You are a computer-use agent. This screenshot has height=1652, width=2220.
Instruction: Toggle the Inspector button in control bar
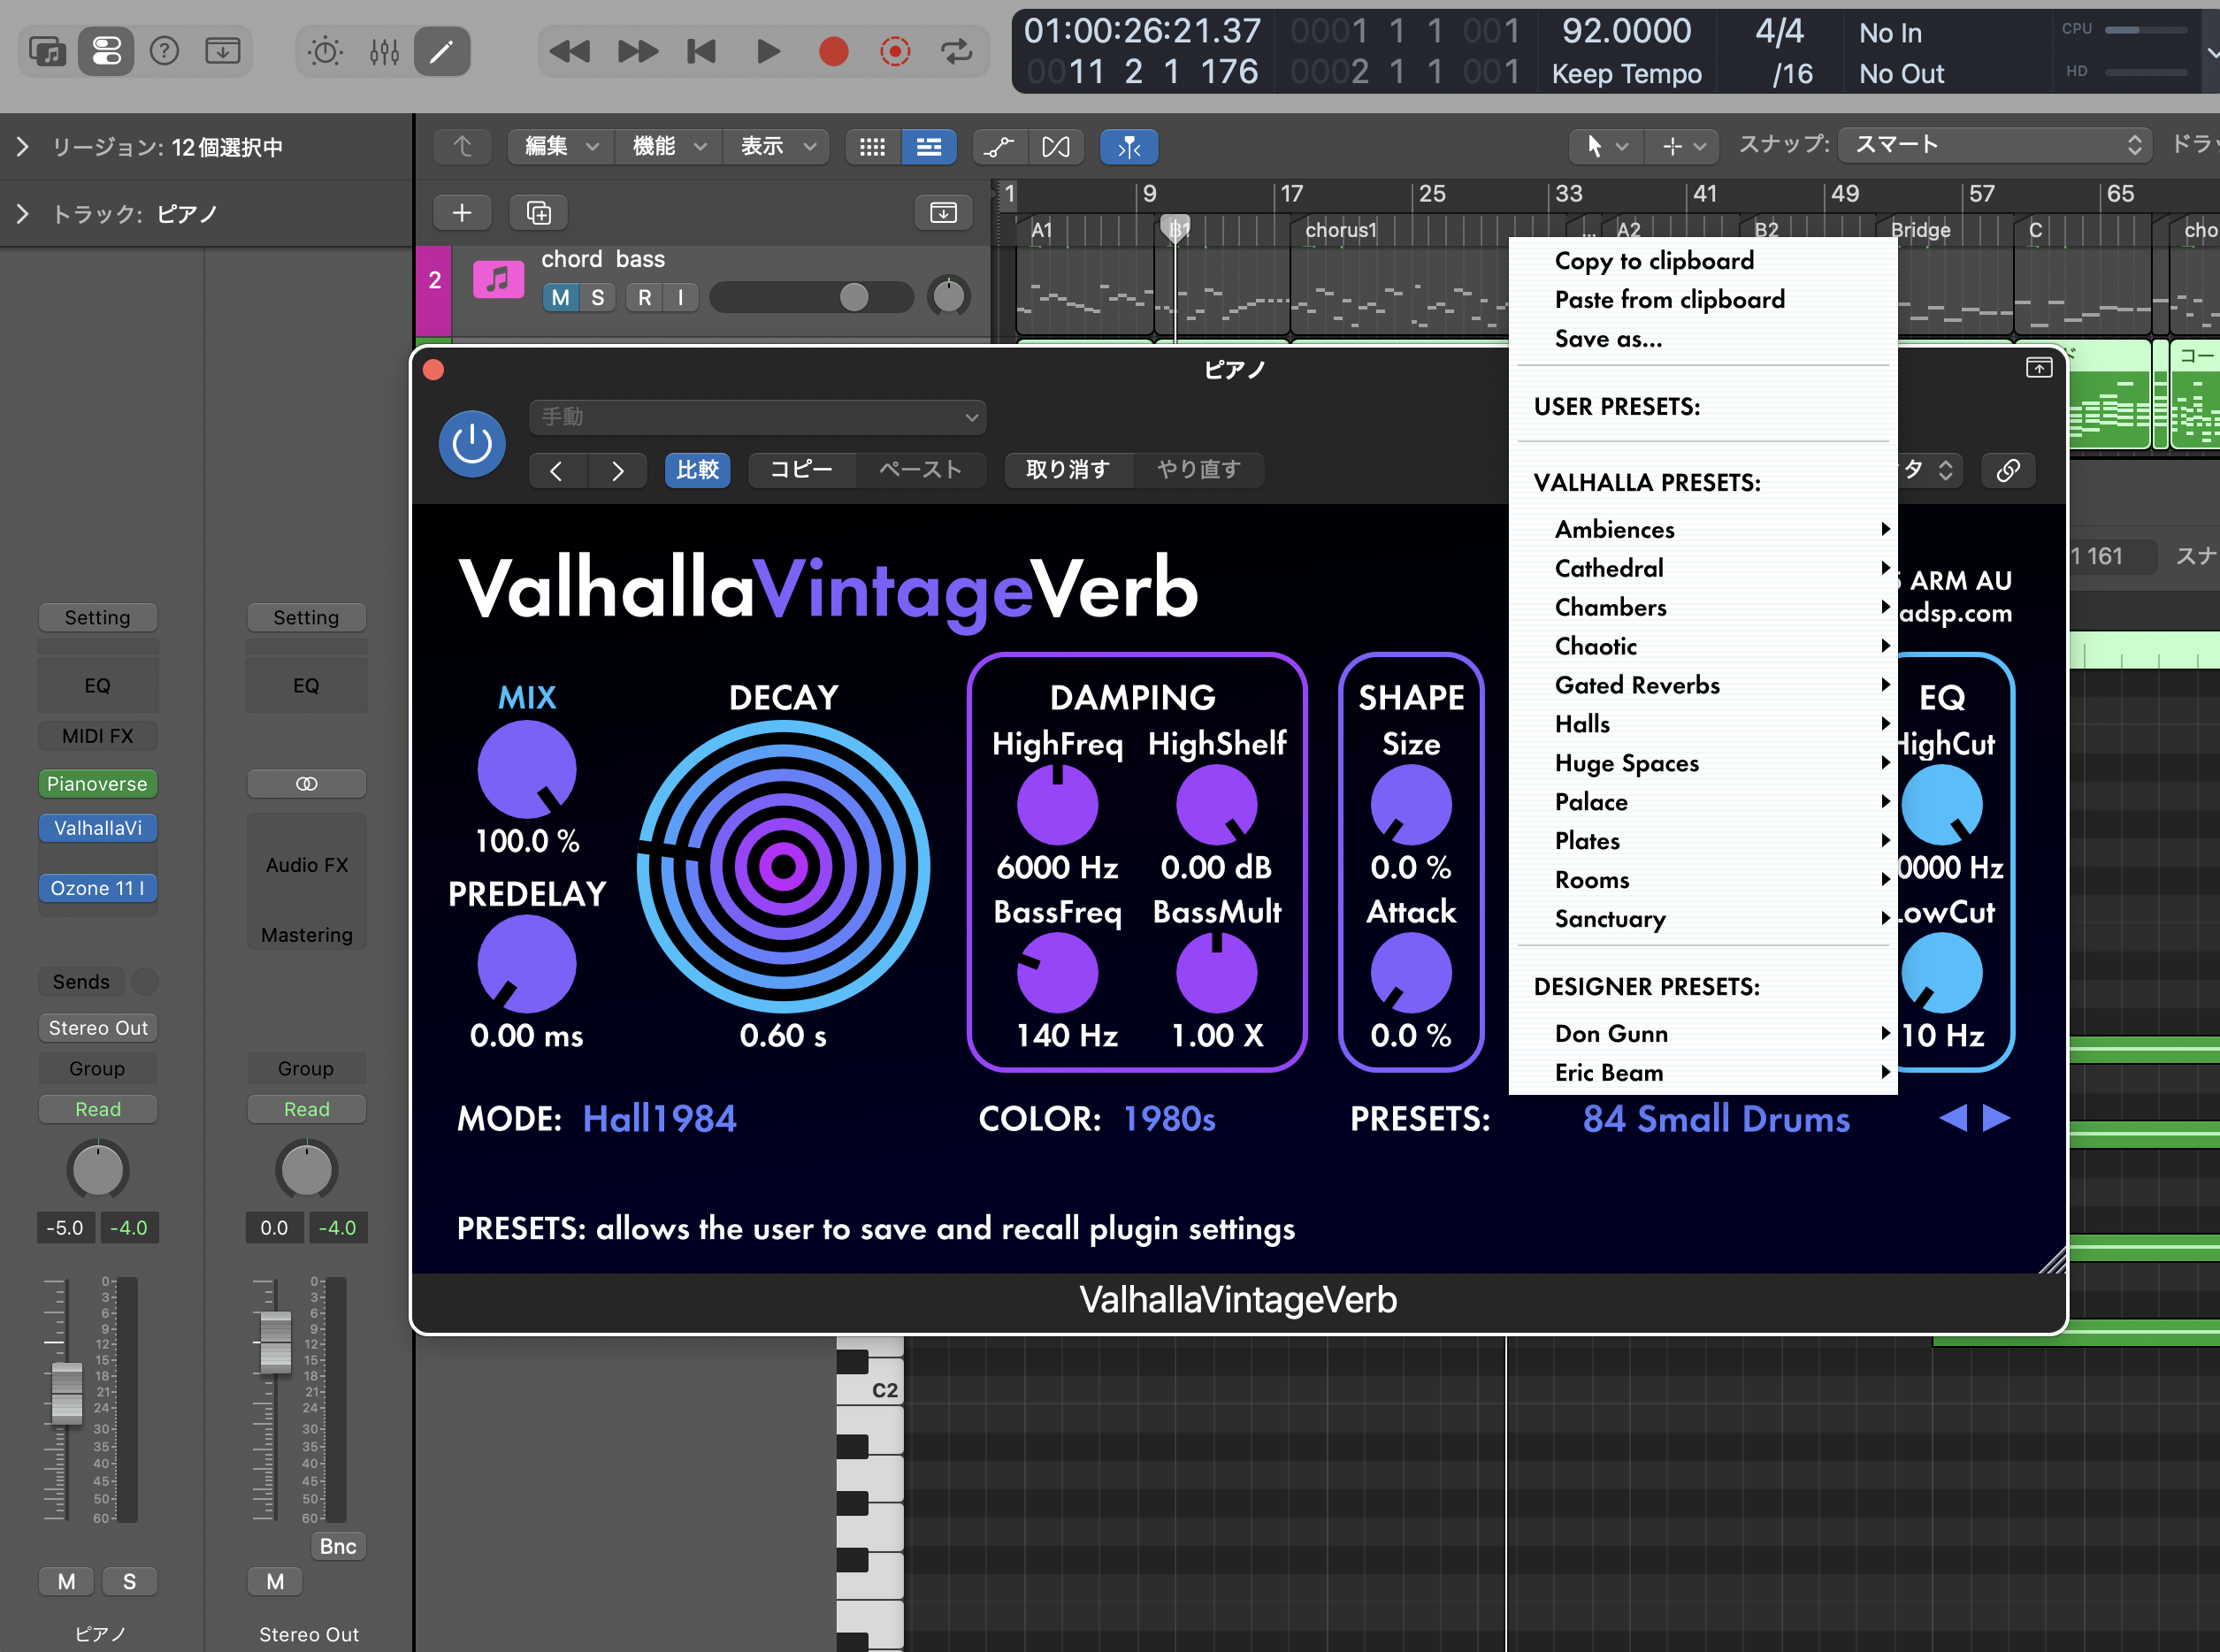[106, 51]
